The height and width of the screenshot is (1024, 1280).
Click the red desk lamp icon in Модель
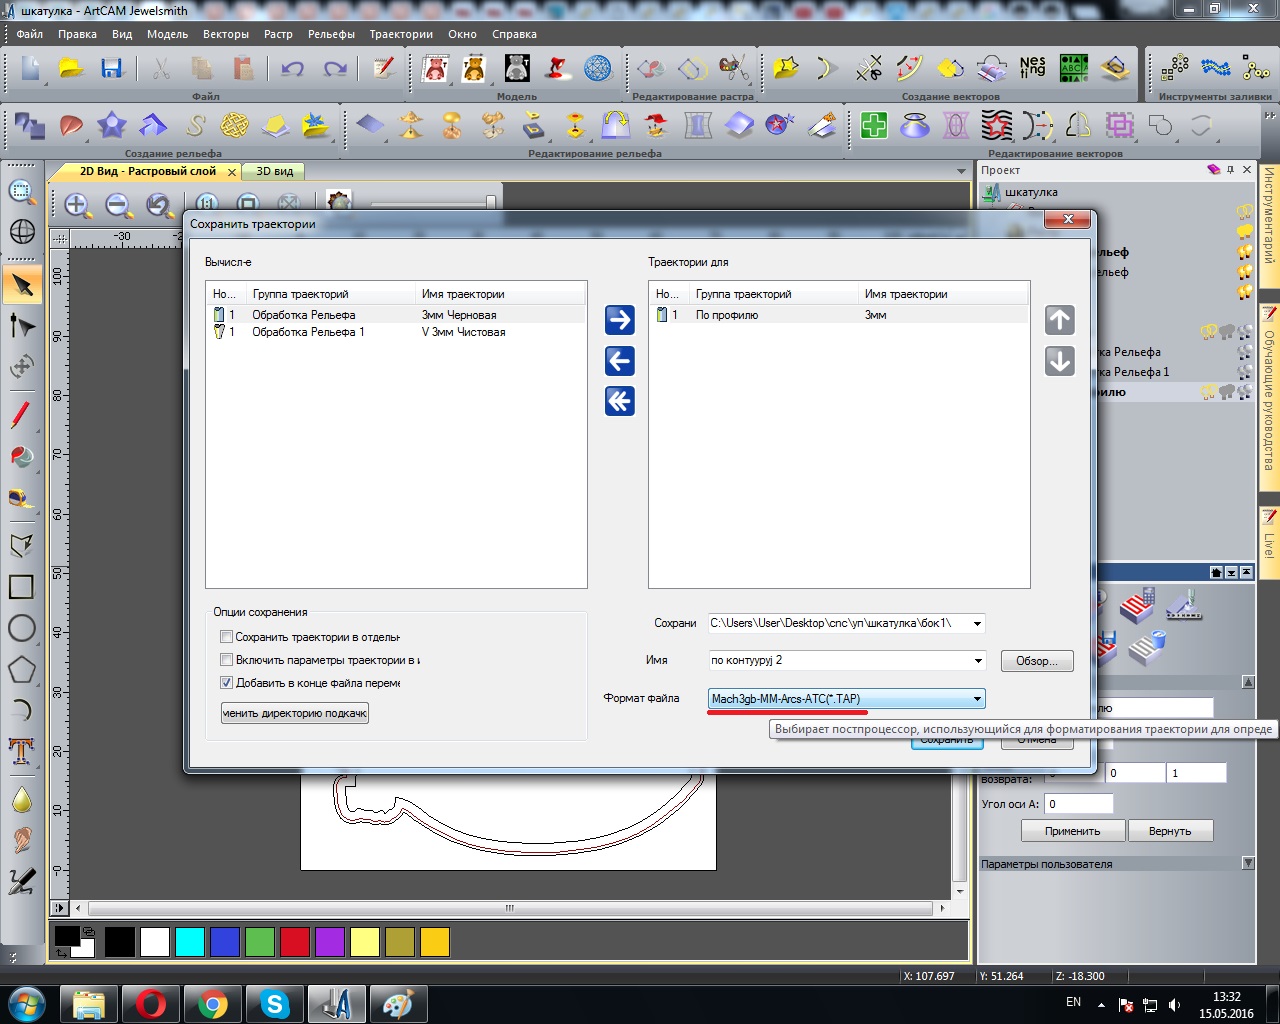pyautogui.click(x=557, y=68)
